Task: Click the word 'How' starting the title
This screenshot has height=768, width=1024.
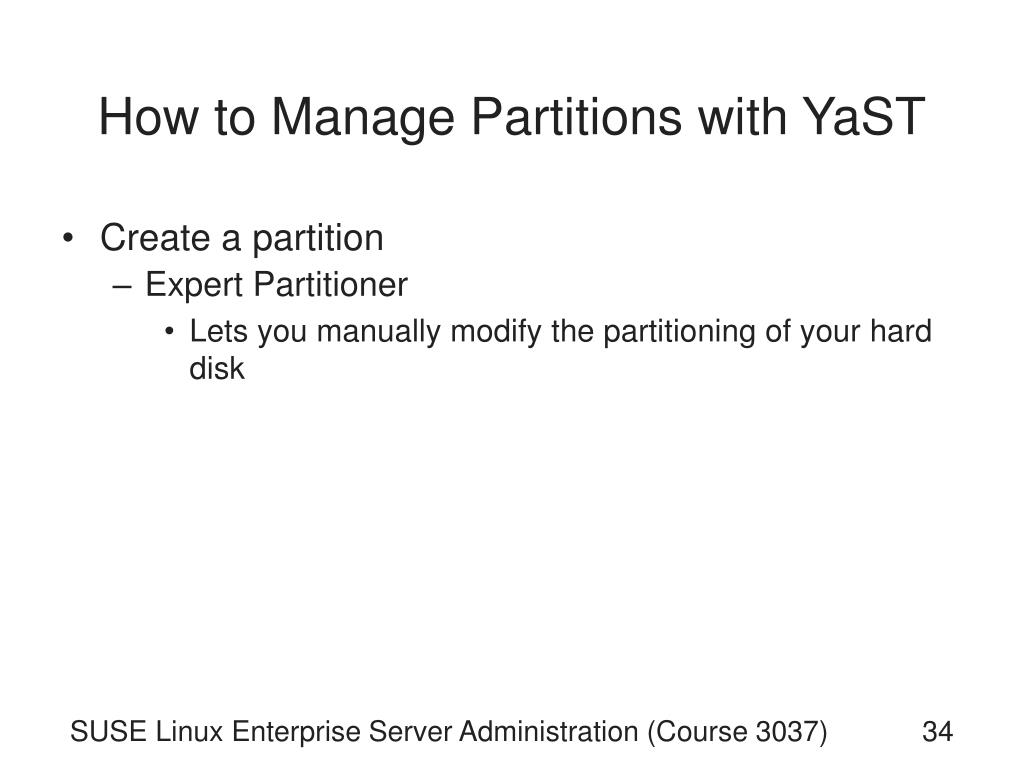Action: pos(148,116)
